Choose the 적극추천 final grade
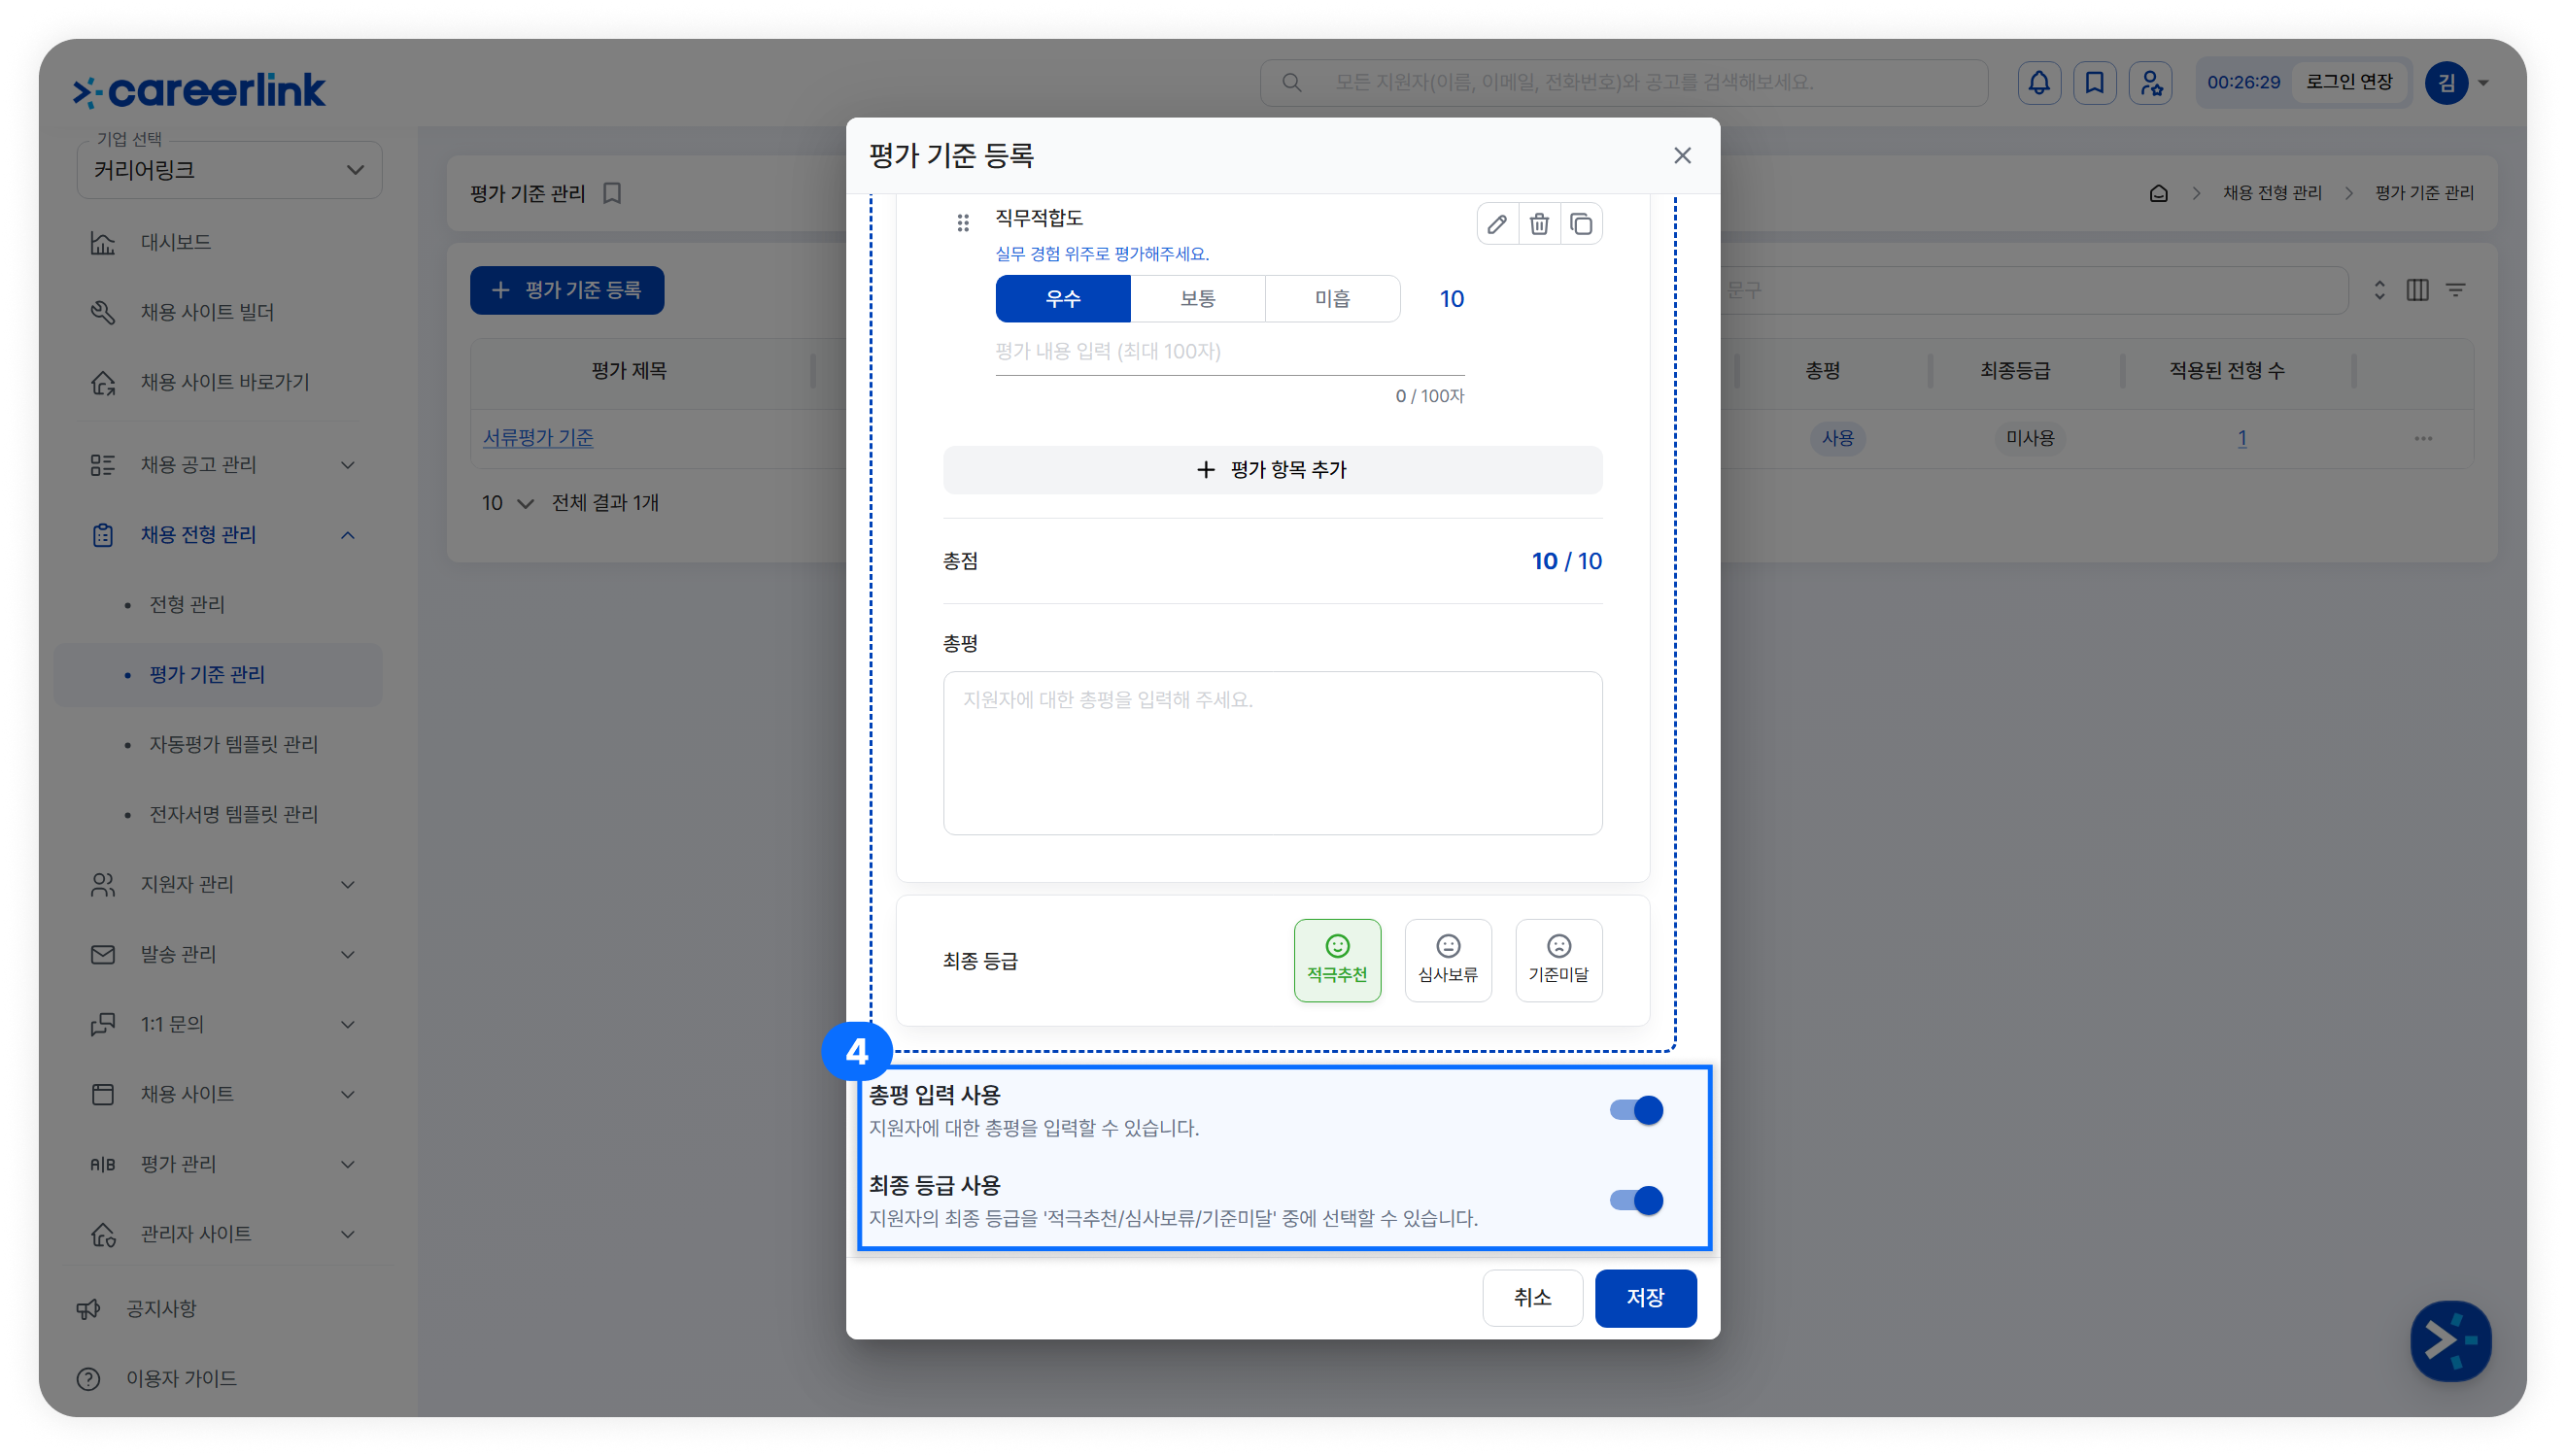Image resolution: width=2566 pixels, height=1456 pixels. [x=1337, y=960]
